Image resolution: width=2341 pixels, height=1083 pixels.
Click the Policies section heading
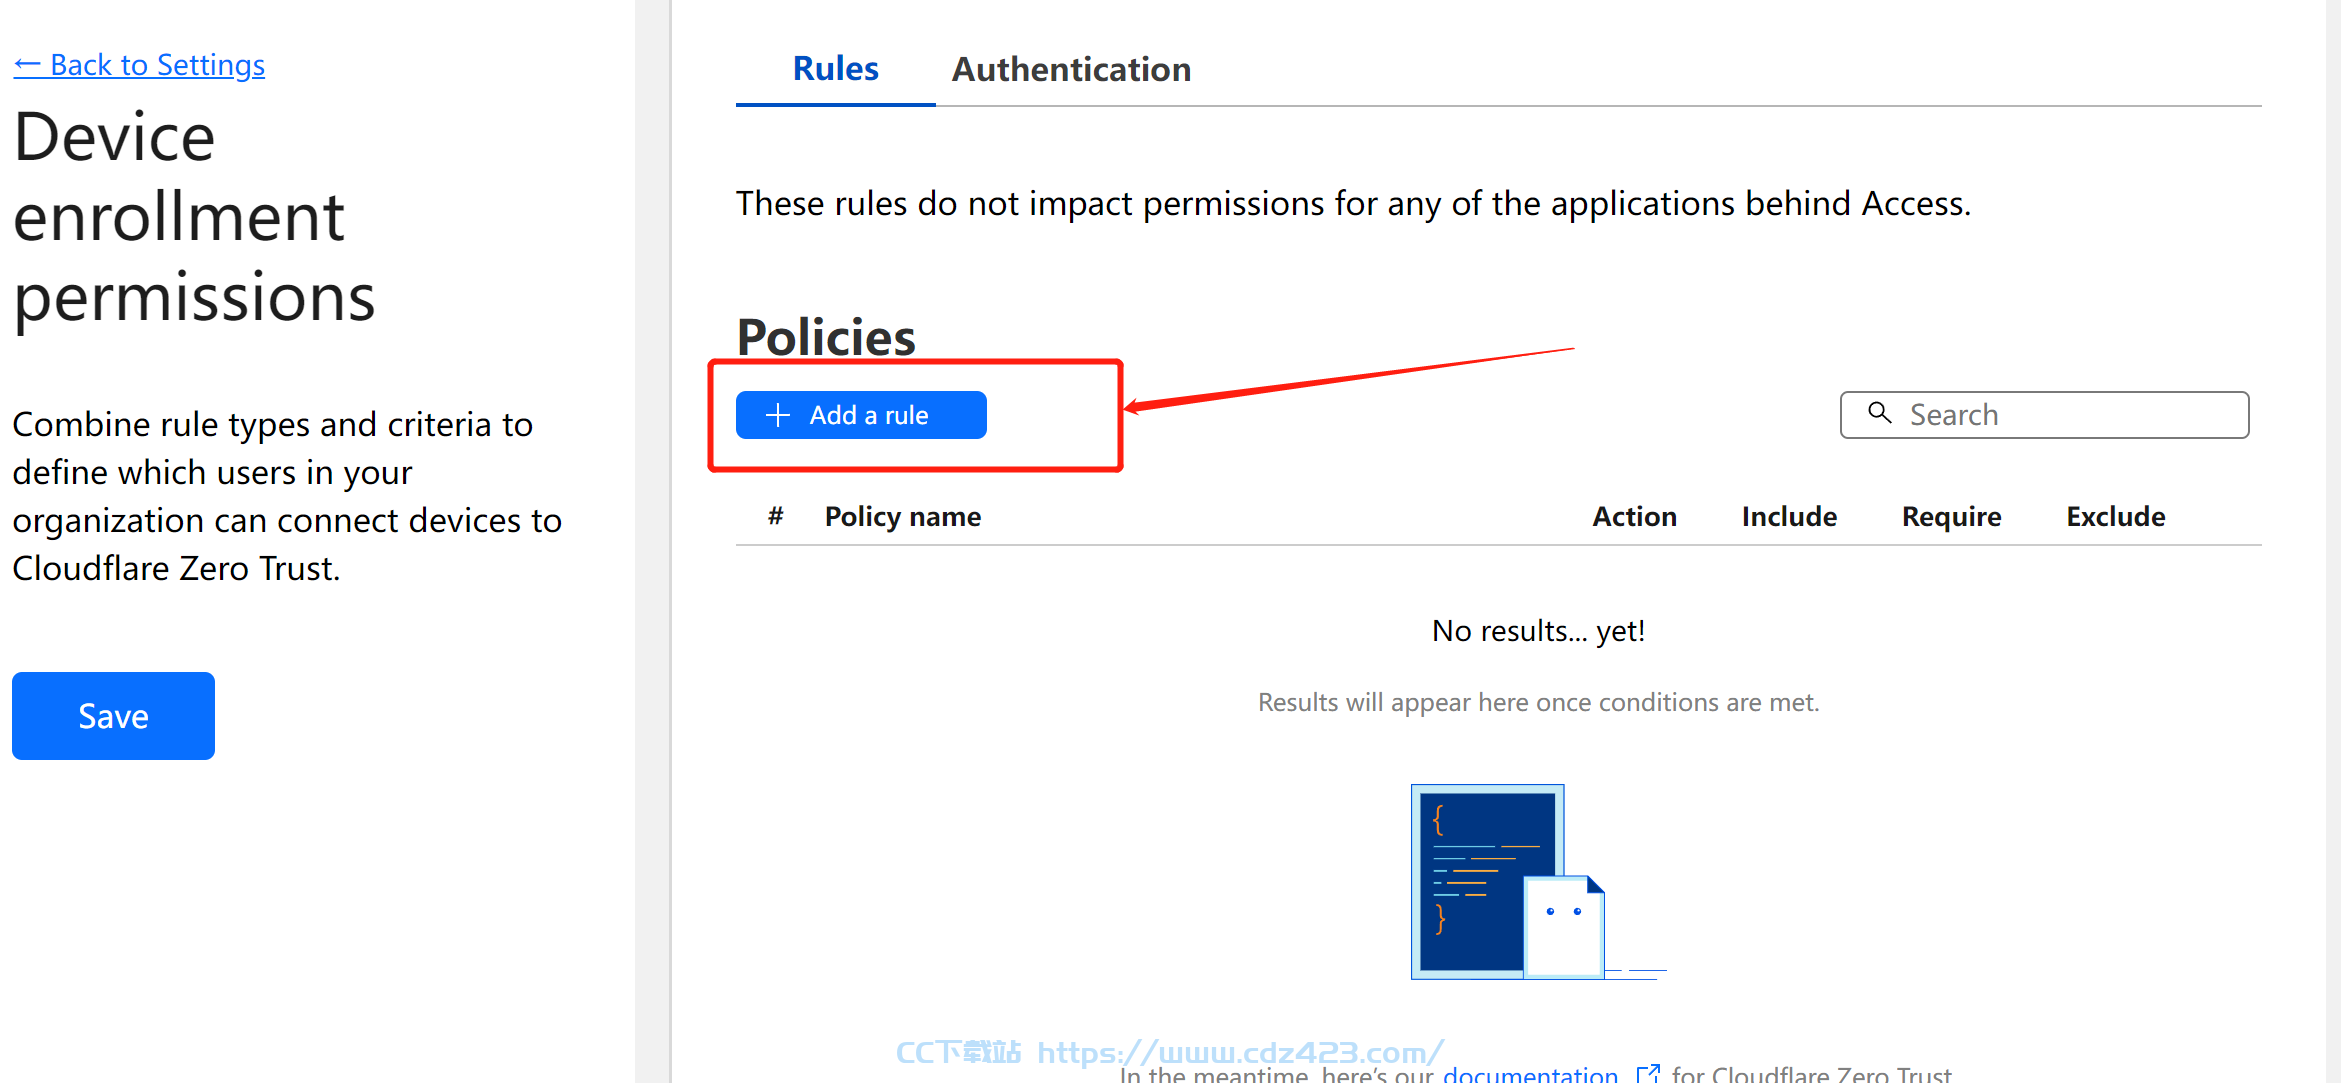tap(826, 337)
